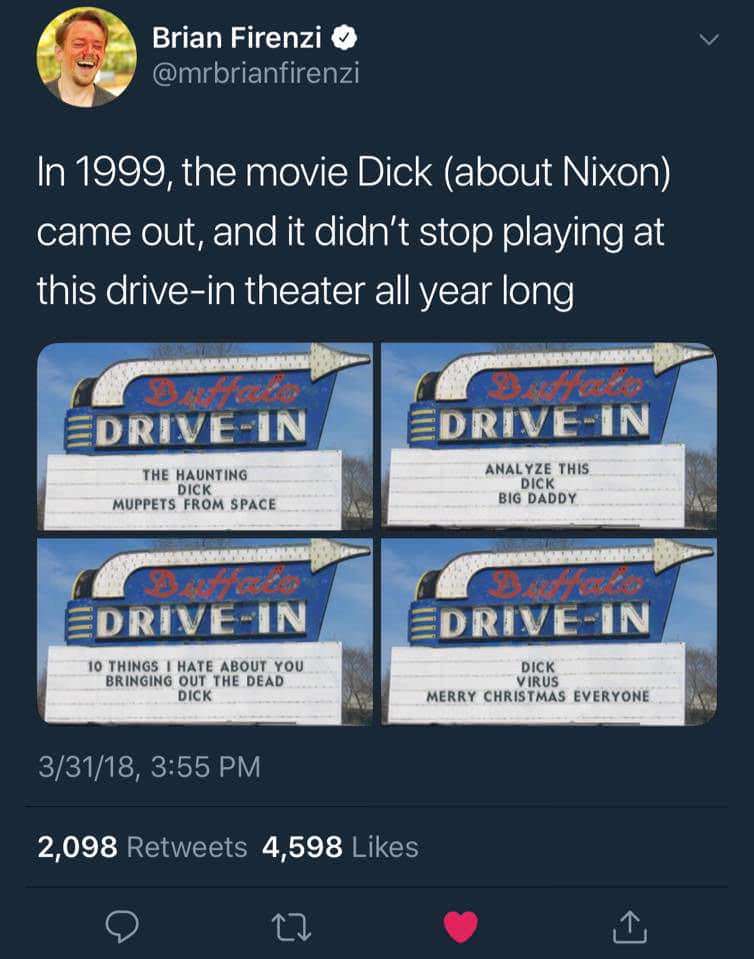This screenshot has width=754, height=959.
Task: Tap the Big Daddy marquee line
Action: point(538,498)
